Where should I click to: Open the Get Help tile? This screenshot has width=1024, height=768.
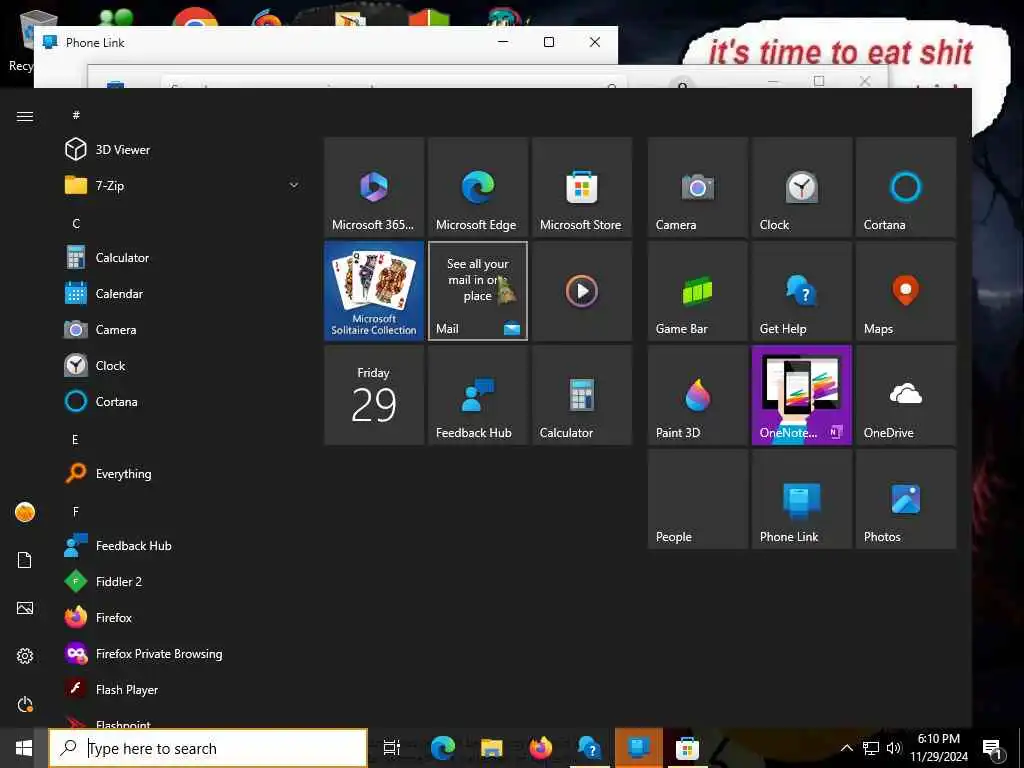click(802, 291)
